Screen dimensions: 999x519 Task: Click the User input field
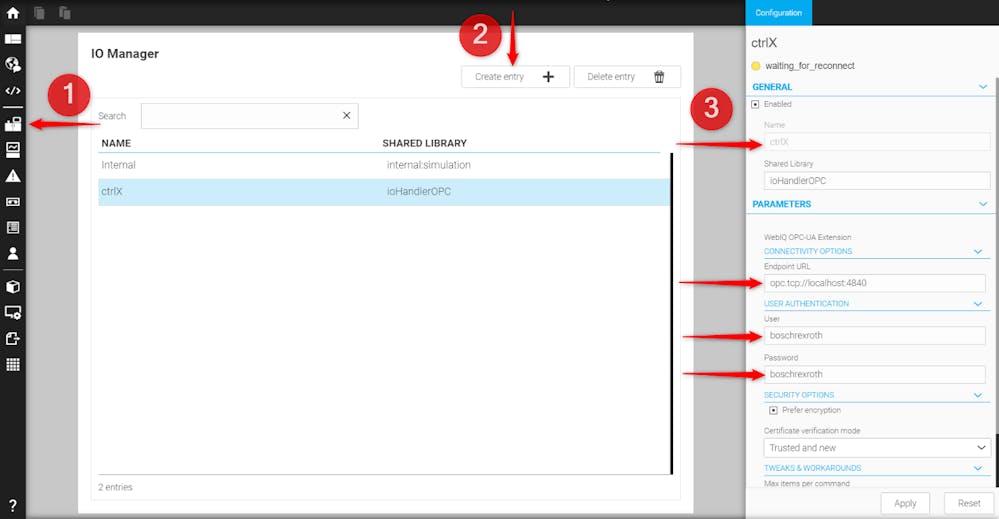click(x=874, y=335)
